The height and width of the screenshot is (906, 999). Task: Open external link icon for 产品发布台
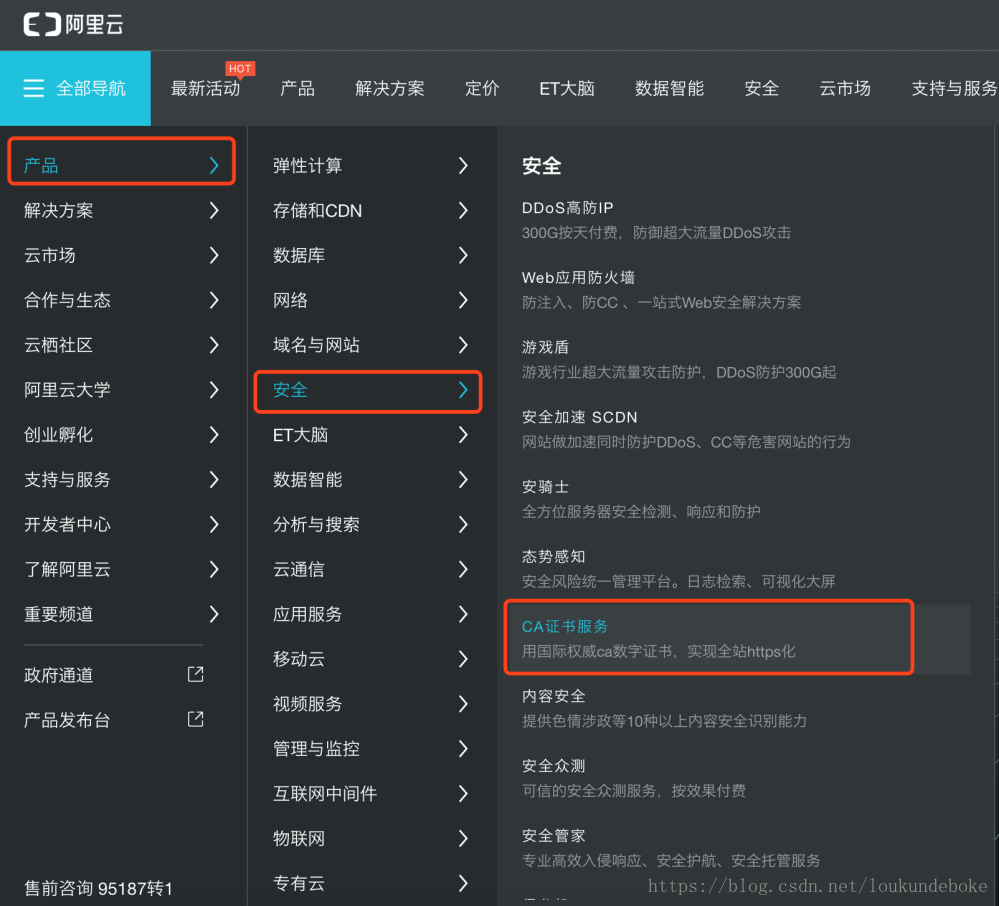click(196, 719)
